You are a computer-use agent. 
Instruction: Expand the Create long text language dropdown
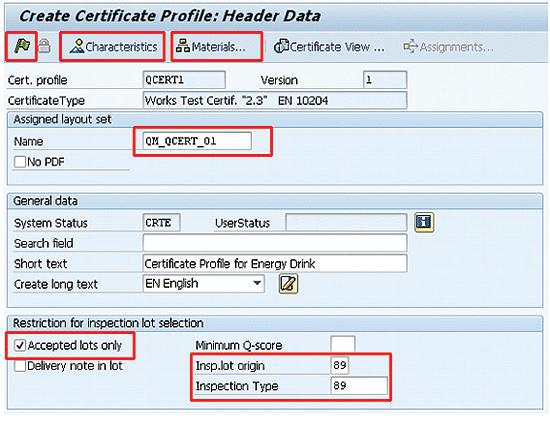click(x=257, y=283)
